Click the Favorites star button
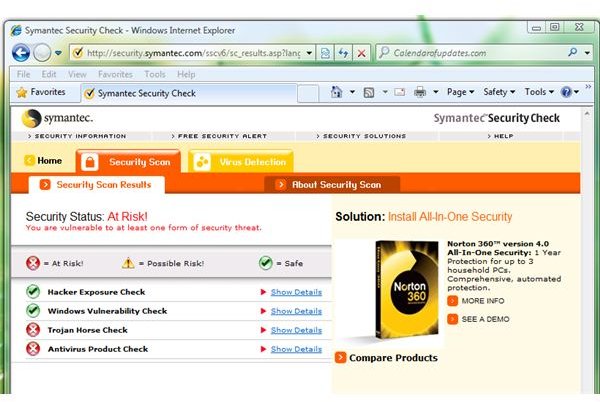The image size is (600, 402). pos(41,92)
